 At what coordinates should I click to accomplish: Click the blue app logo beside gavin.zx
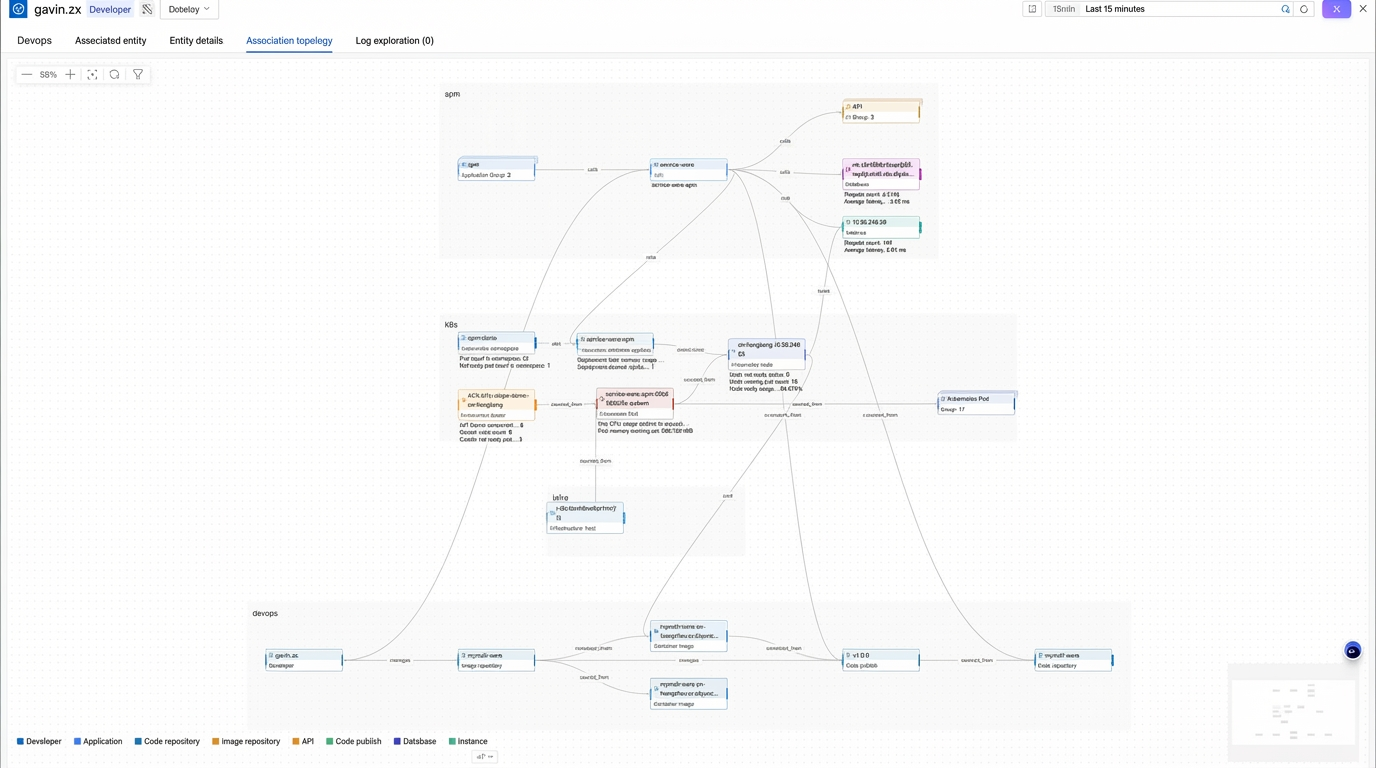point(18,9)
